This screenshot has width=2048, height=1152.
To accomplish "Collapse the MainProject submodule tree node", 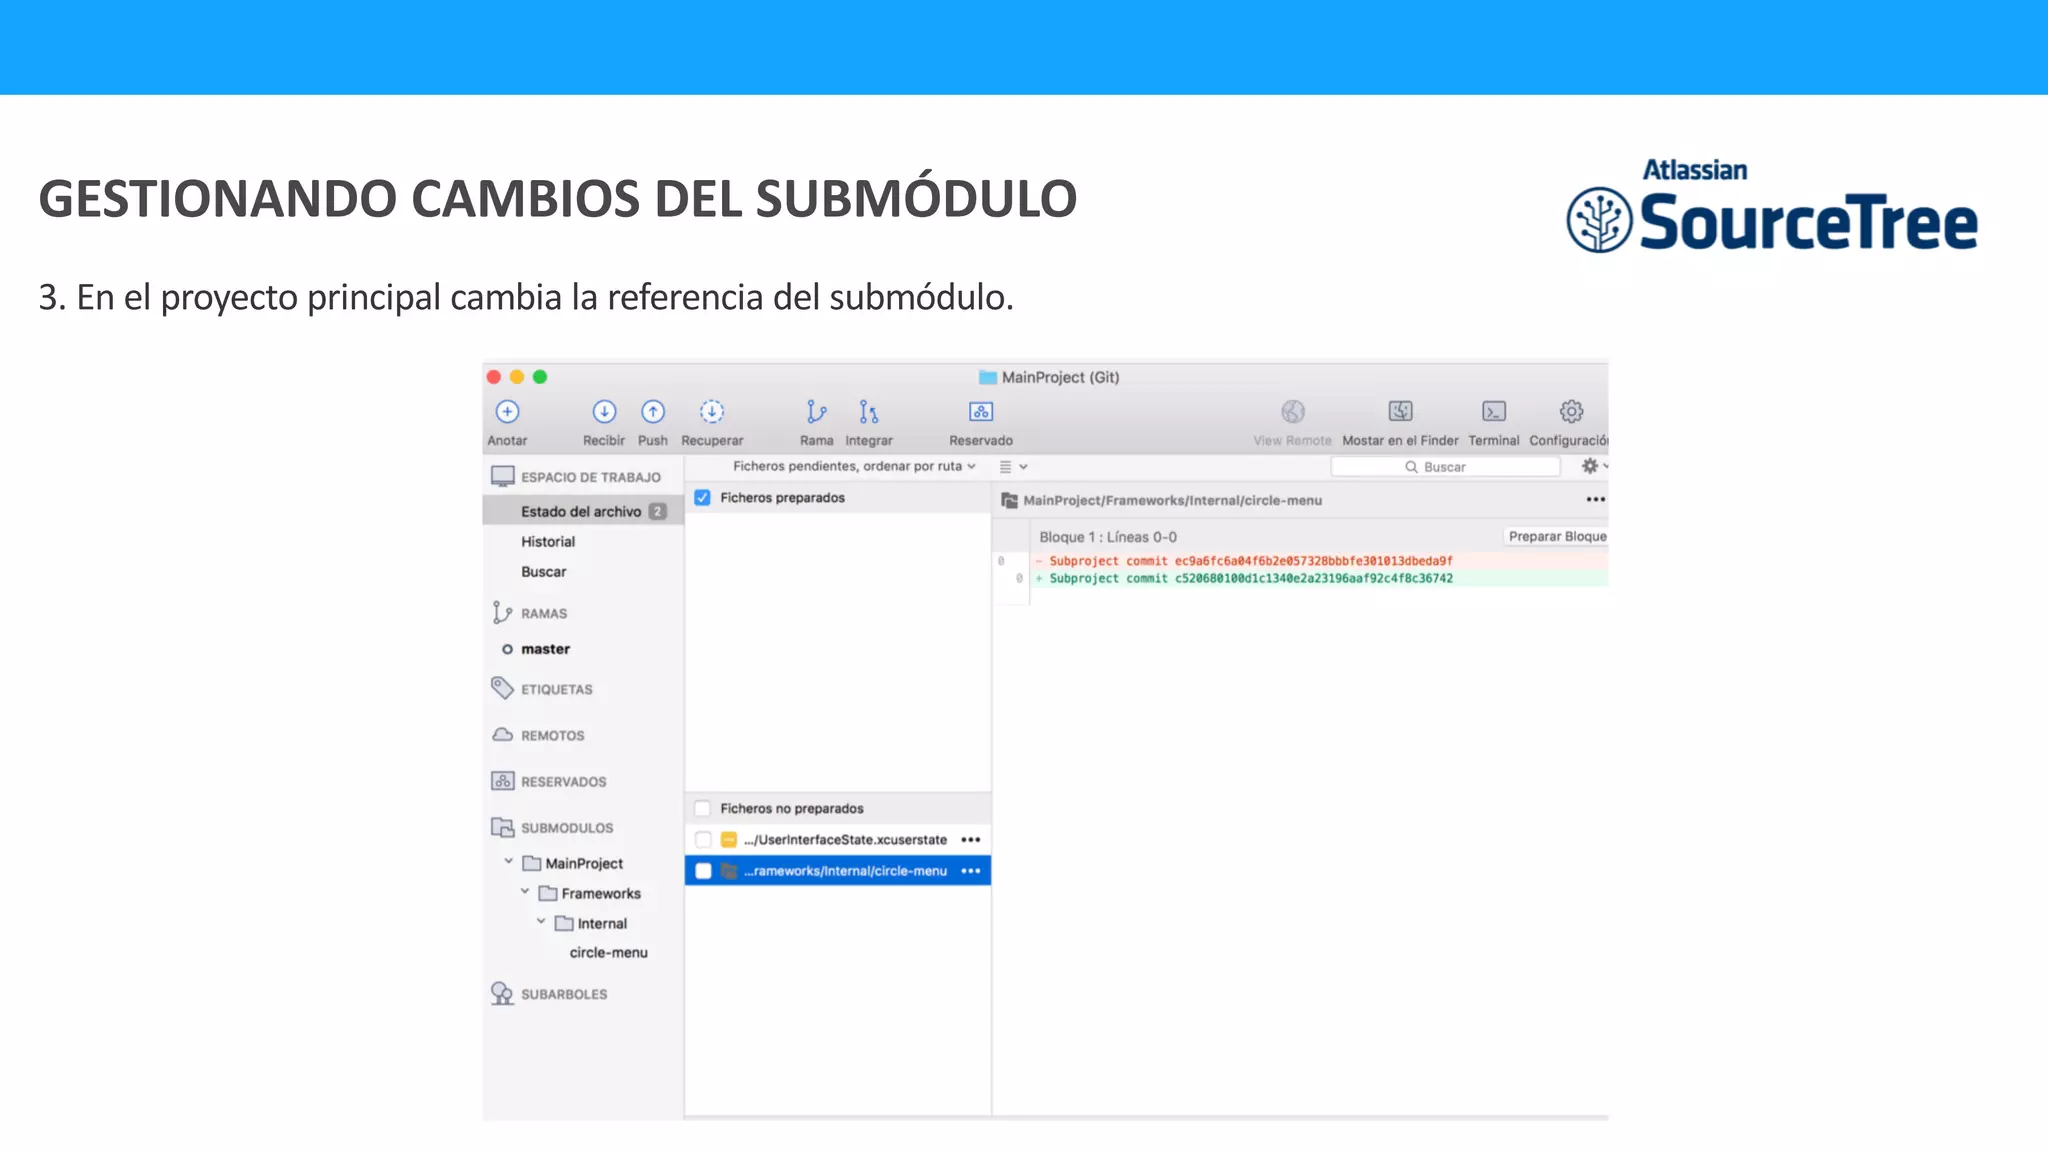I will (x=508, y=861).
